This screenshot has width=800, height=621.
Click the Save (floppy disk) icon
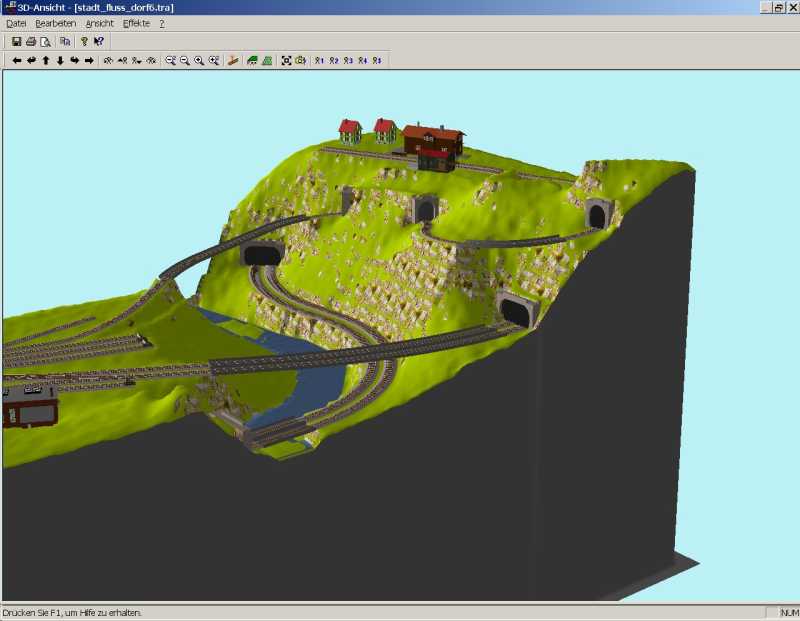point(17,42)
